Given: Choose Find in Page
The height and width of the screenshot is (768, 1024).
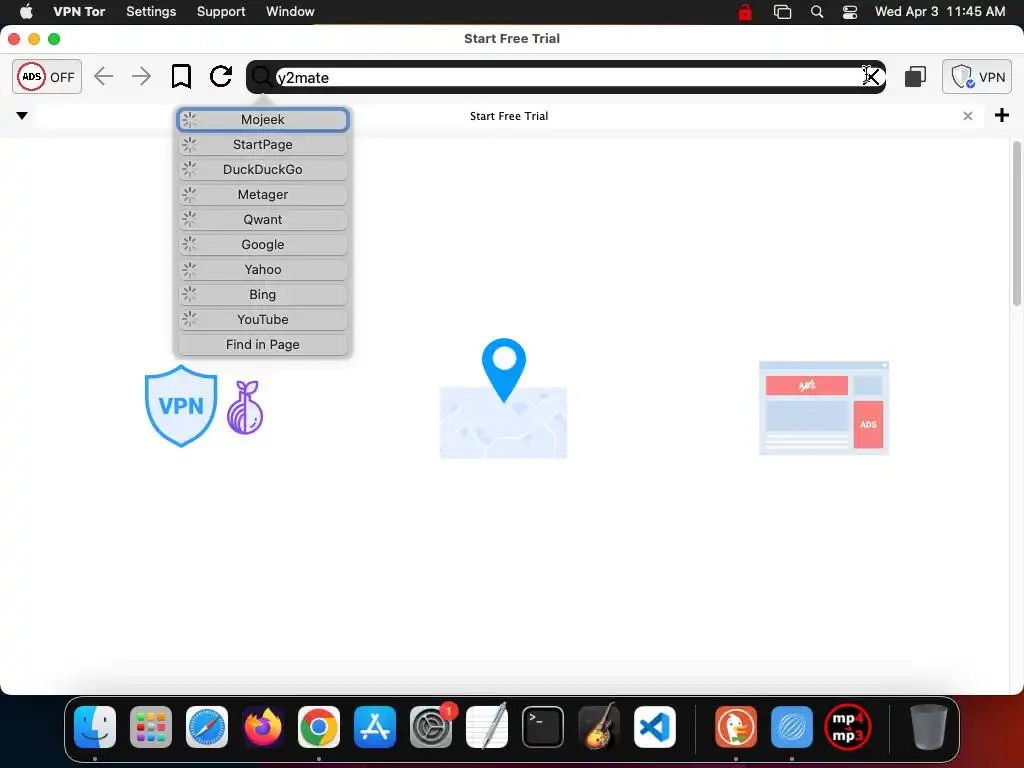Looking at the screenshot, I should 263,344.
